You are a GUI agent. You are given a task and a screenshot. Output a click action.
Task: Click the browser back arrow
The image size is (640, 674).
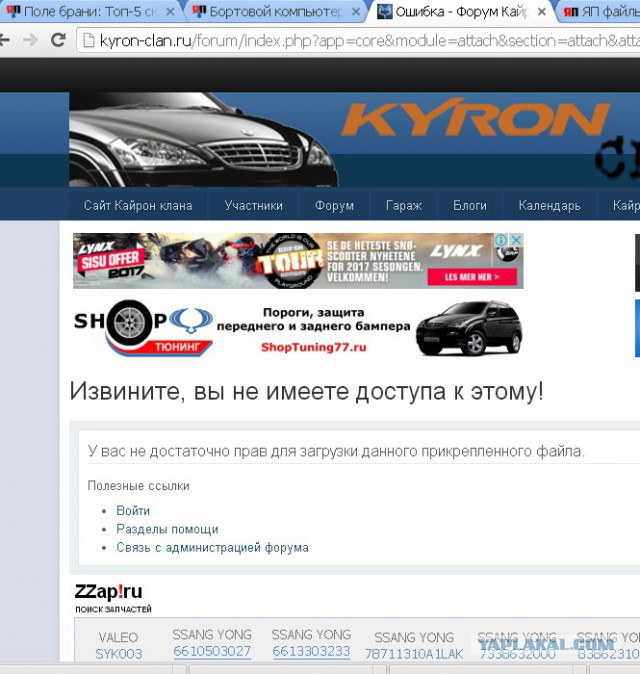point(4,40)
